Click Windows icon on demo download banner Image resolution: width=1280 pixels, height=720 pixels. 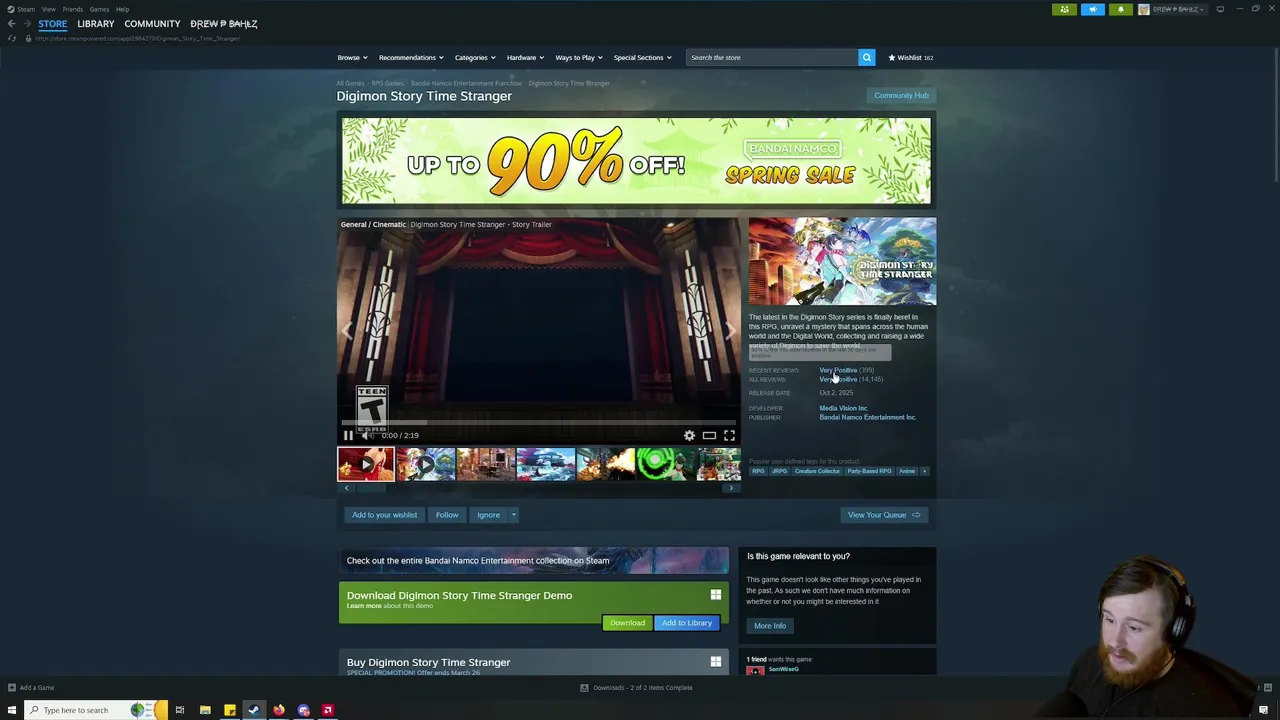coord(716,595)
